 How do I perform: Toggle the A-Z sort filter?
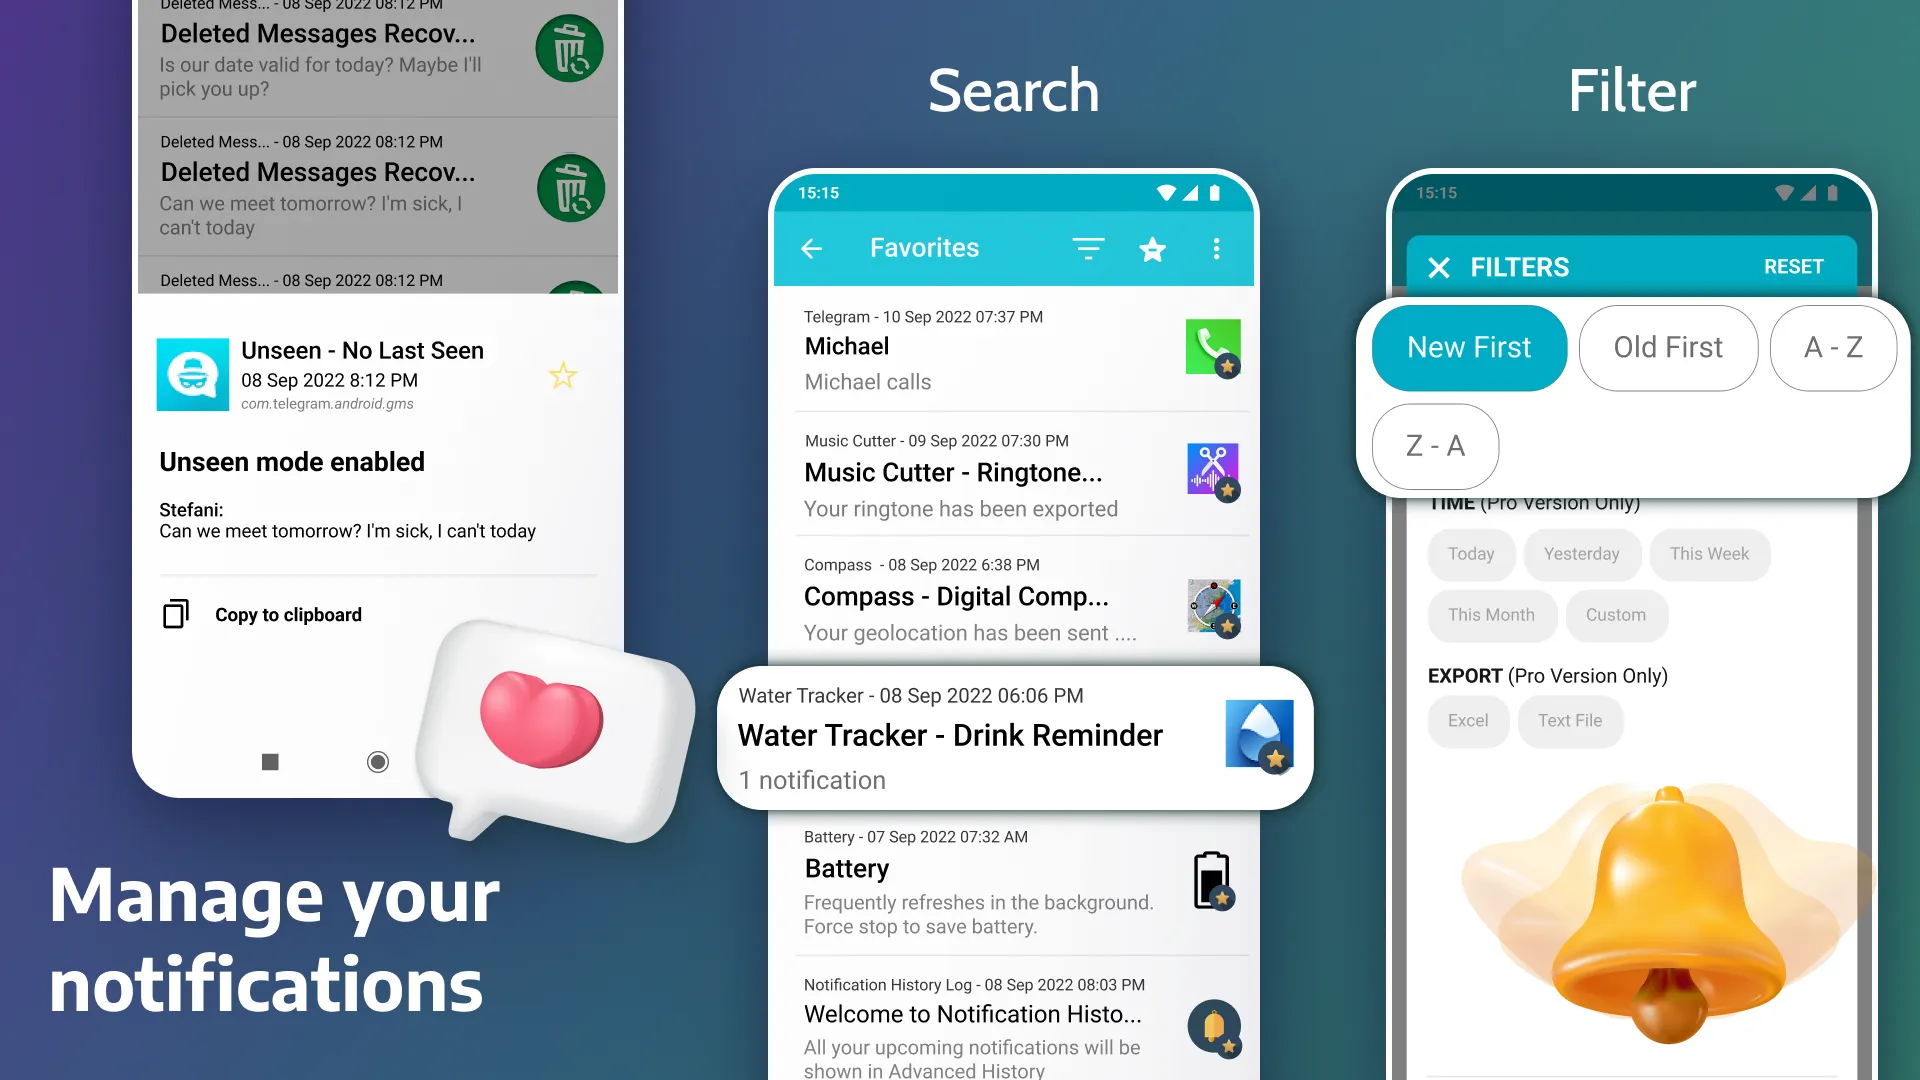click(x=1833, y=347)
